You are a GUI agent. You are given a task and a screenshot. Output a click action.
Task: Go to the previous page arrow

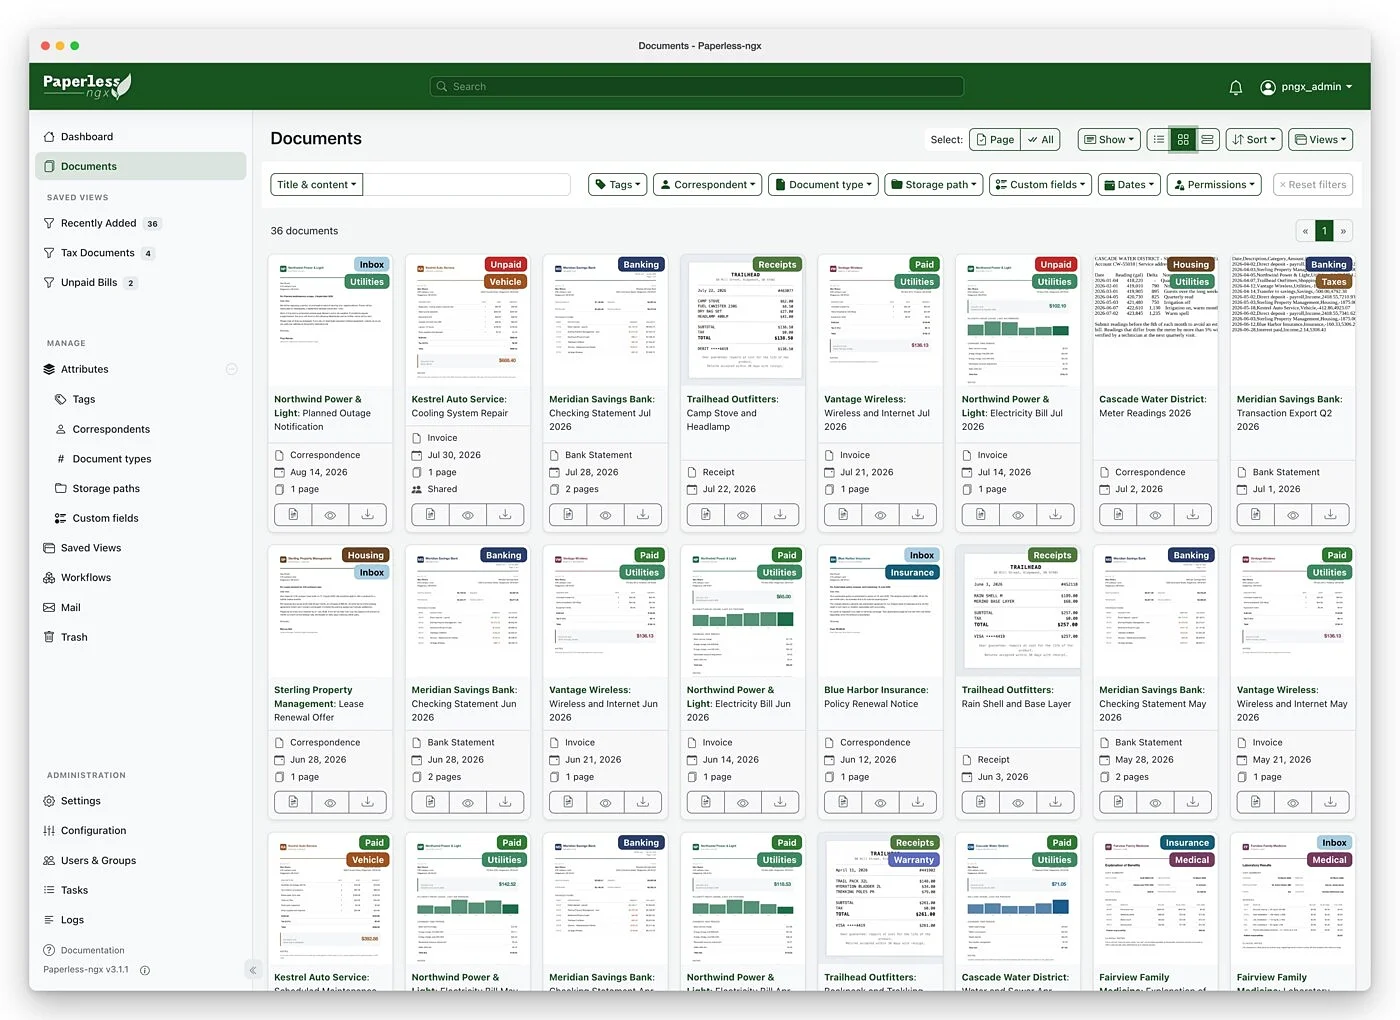(1305, 231)
